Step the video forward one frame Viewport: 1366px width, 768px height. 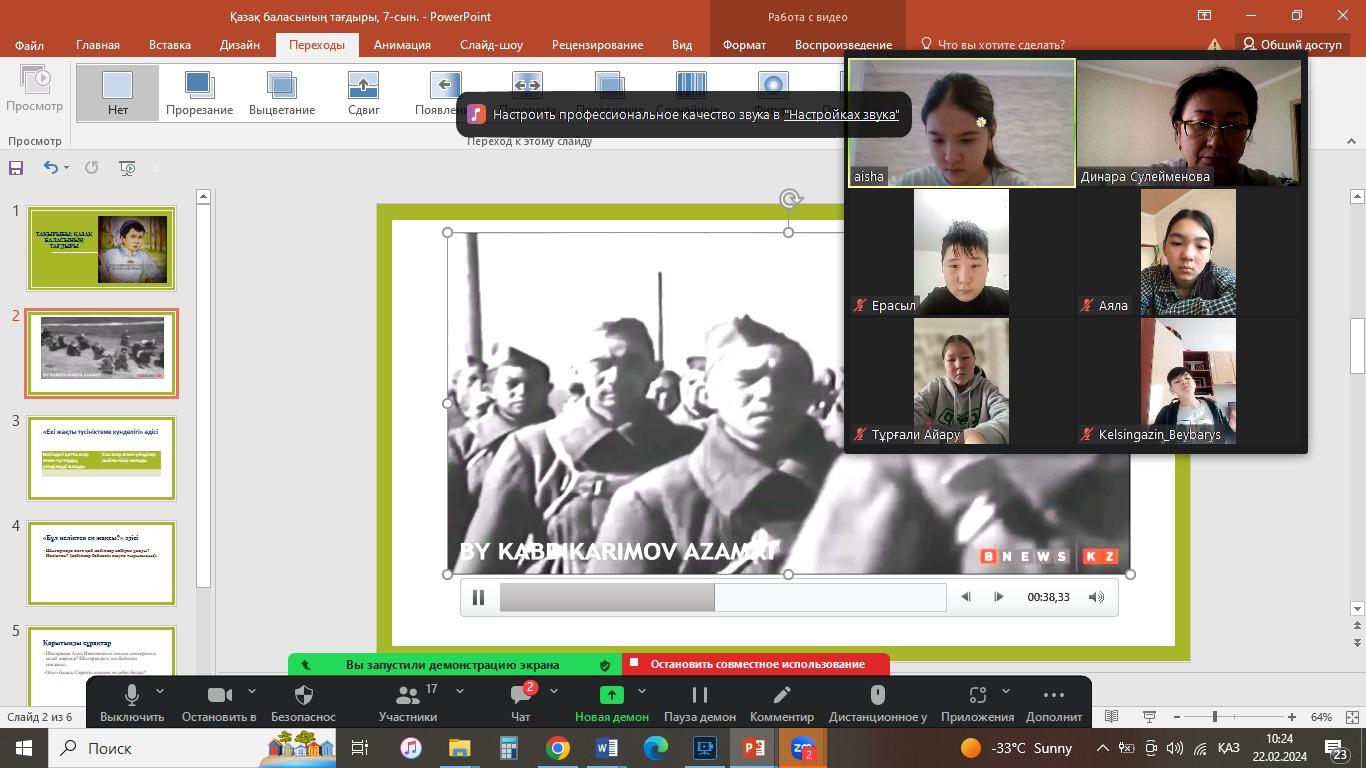pyautogui.click(x=998, y=597)
